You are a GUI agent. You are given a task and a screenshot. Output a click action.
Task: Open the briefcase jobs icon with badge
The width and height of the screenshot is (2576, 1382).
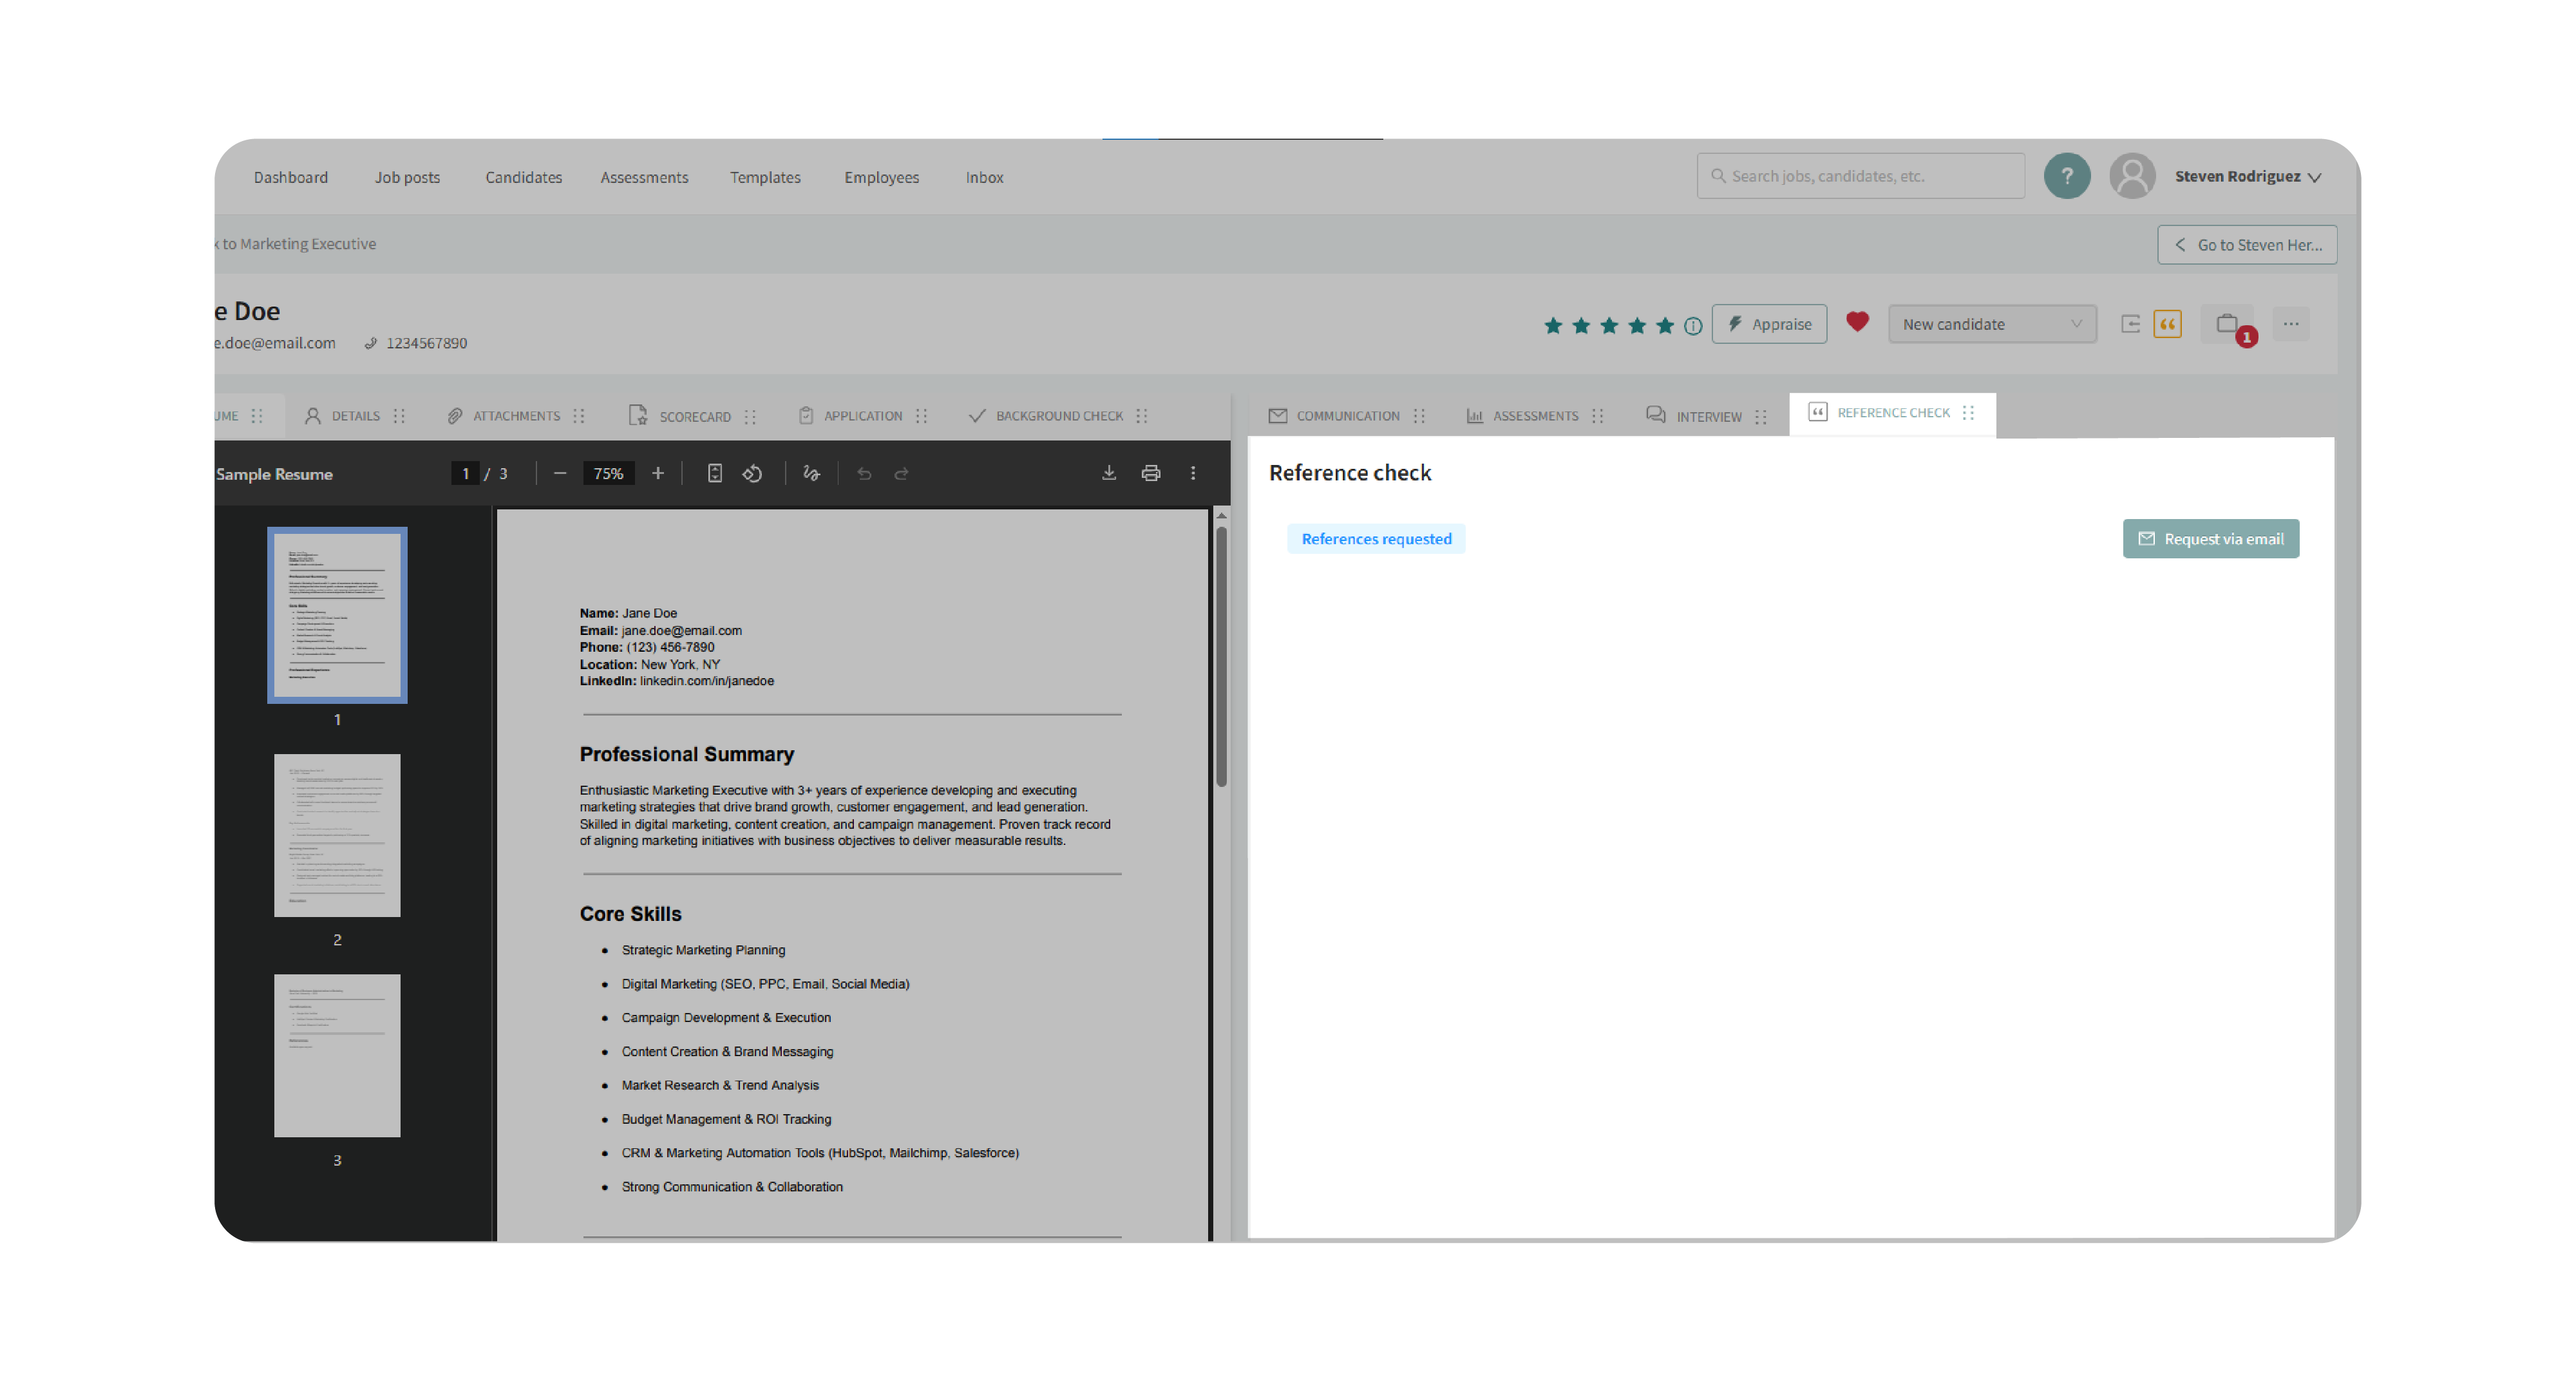[x=2227, y=324]
